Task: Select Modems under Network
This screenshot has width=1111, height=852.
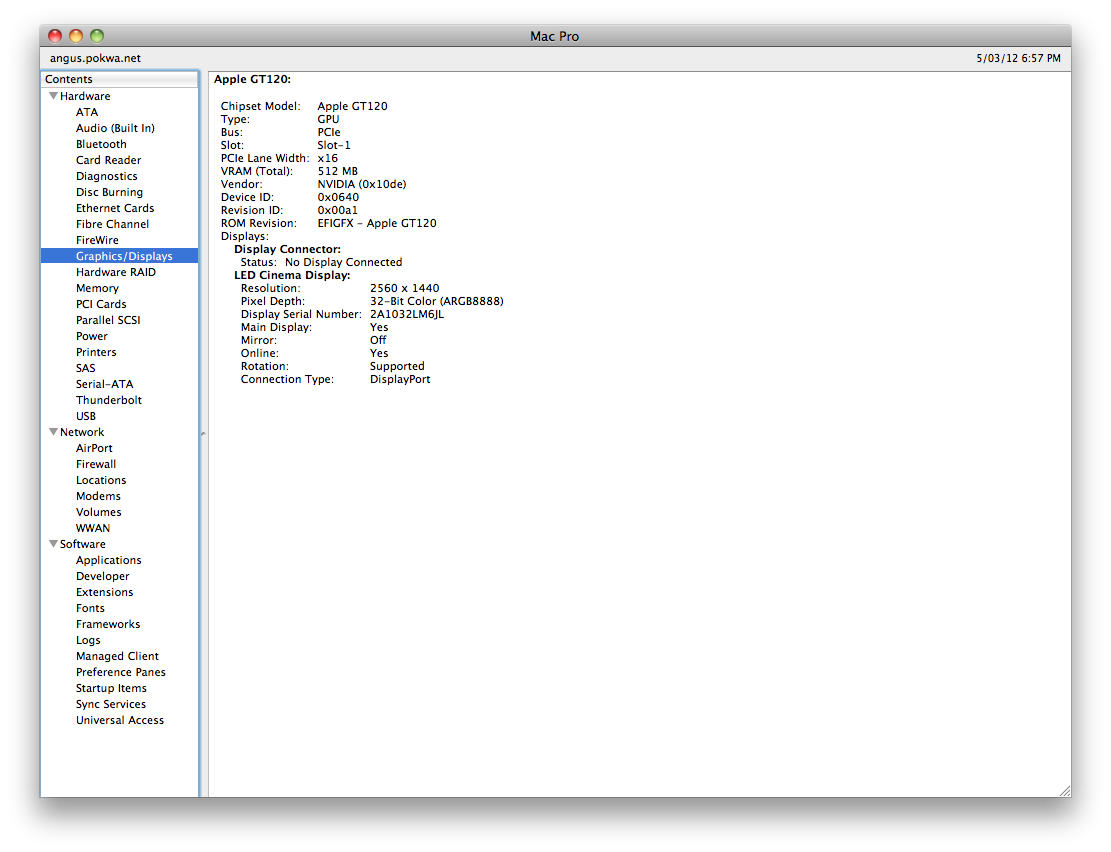Action: point(98,496)
